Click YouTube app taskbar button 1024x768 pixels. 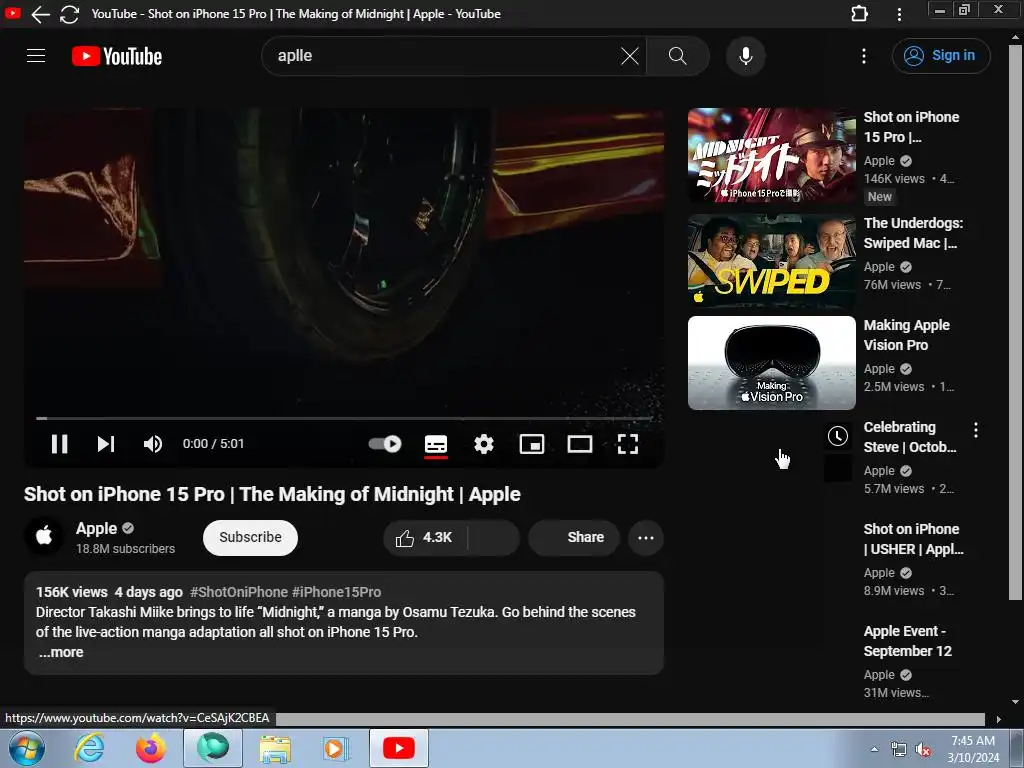[398, 748]
